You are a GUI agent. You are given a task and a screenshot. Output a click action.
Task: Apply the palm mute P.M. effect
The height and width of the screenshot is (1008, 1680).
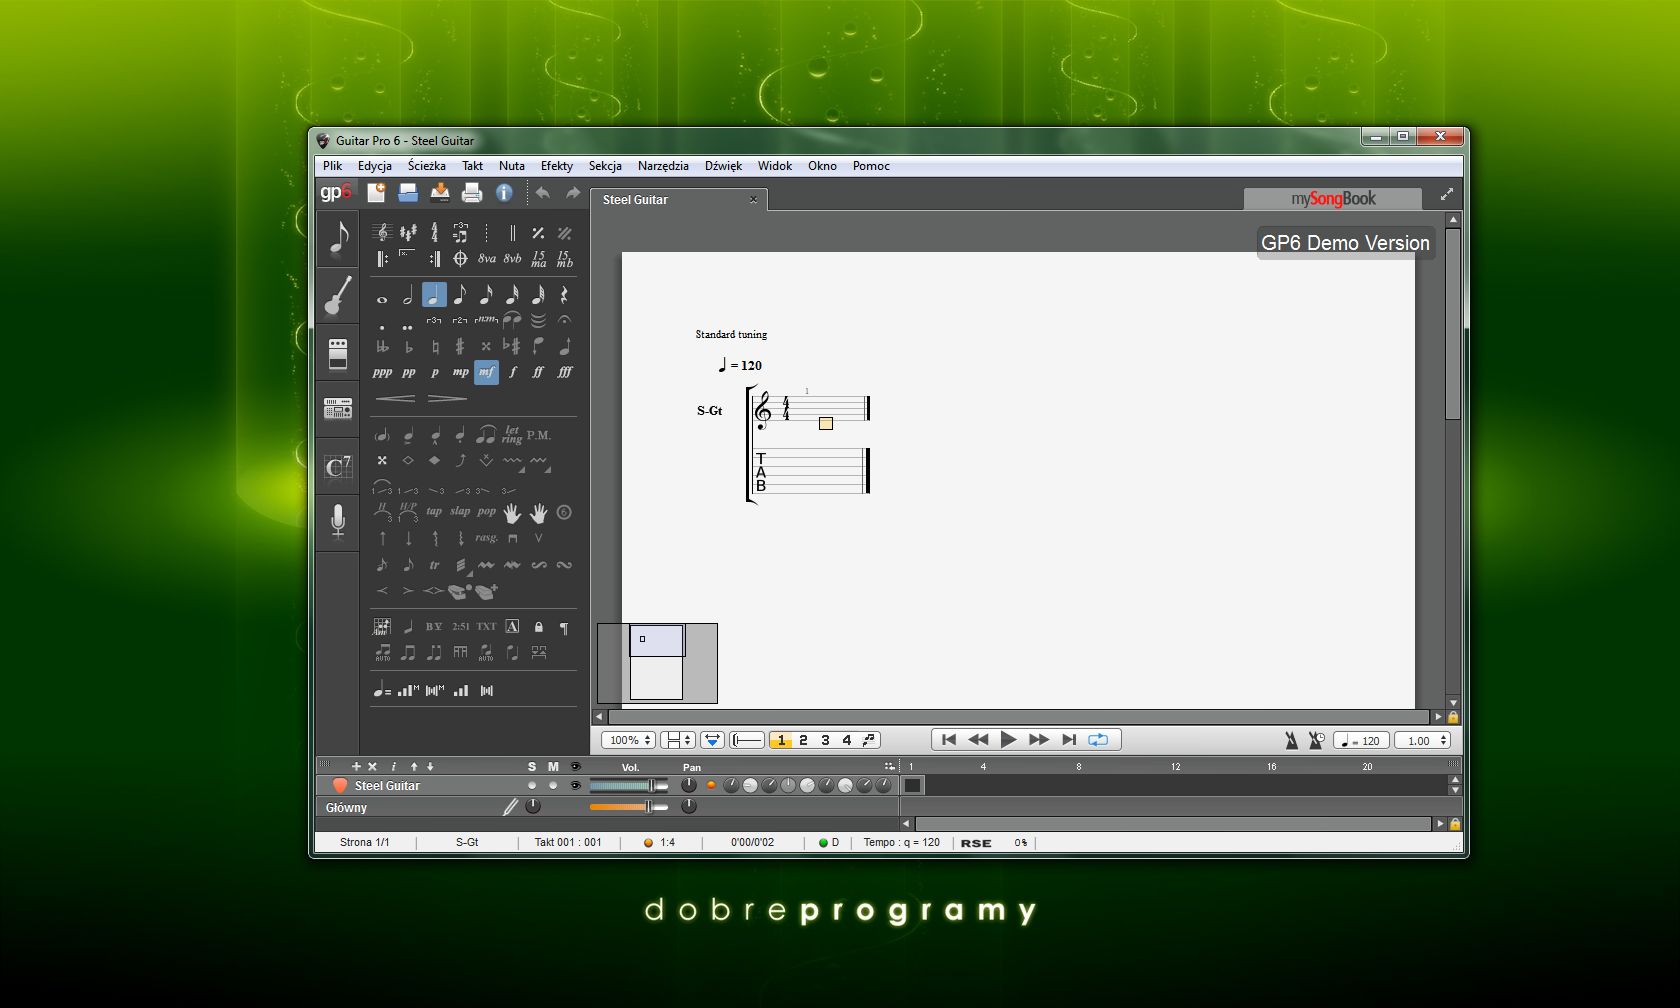pyautogui.click(x=539, y=435)
